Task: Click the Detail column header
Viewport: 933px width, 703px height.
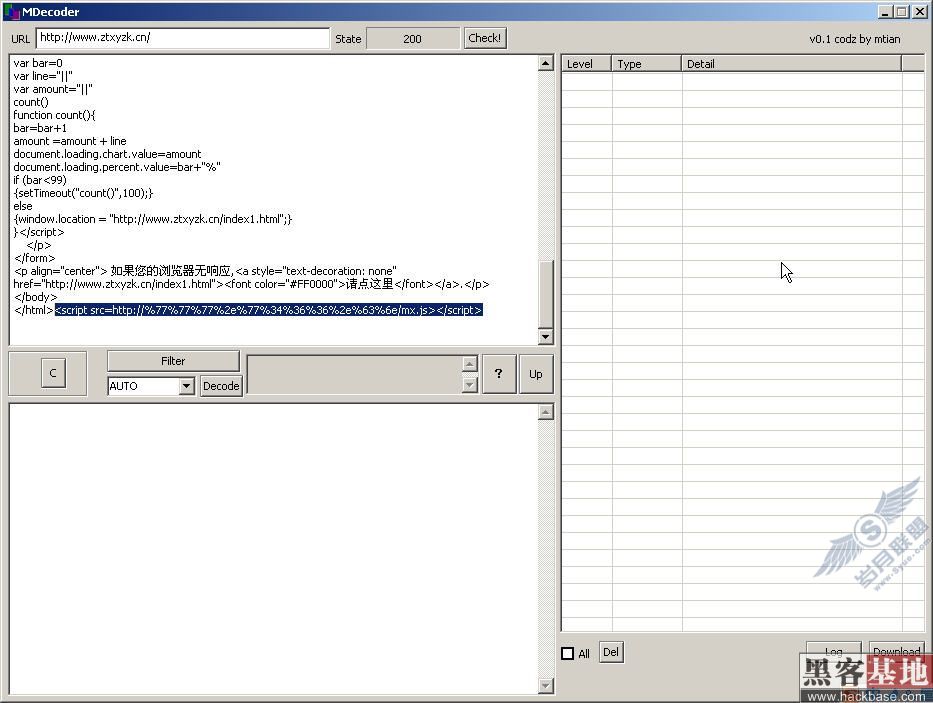Action: tap(791, 64)
